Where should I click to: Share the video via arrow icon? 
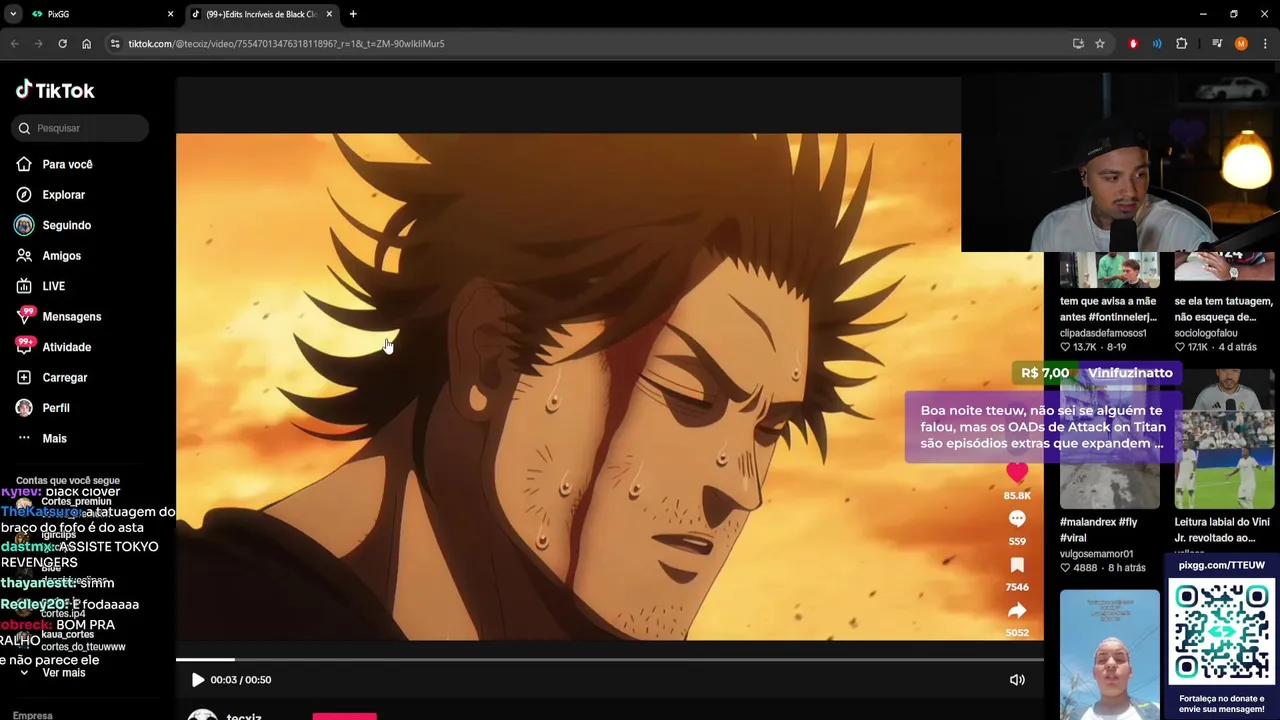coord(1017,611)
